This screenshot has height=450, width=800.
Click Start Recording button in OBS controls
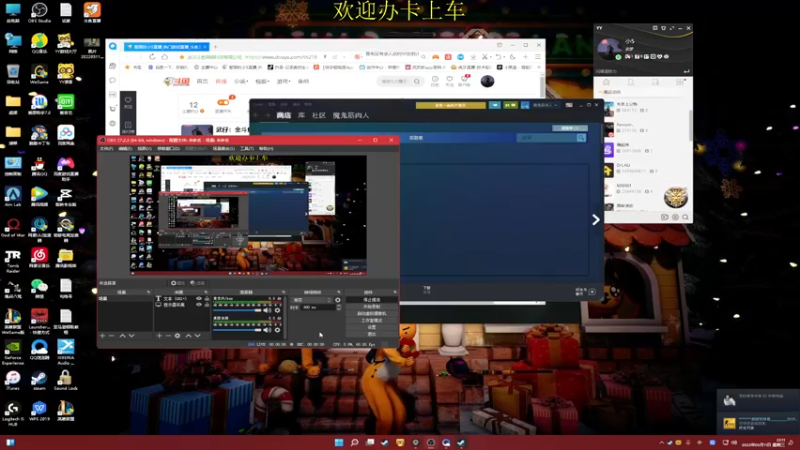coord(371,307)
